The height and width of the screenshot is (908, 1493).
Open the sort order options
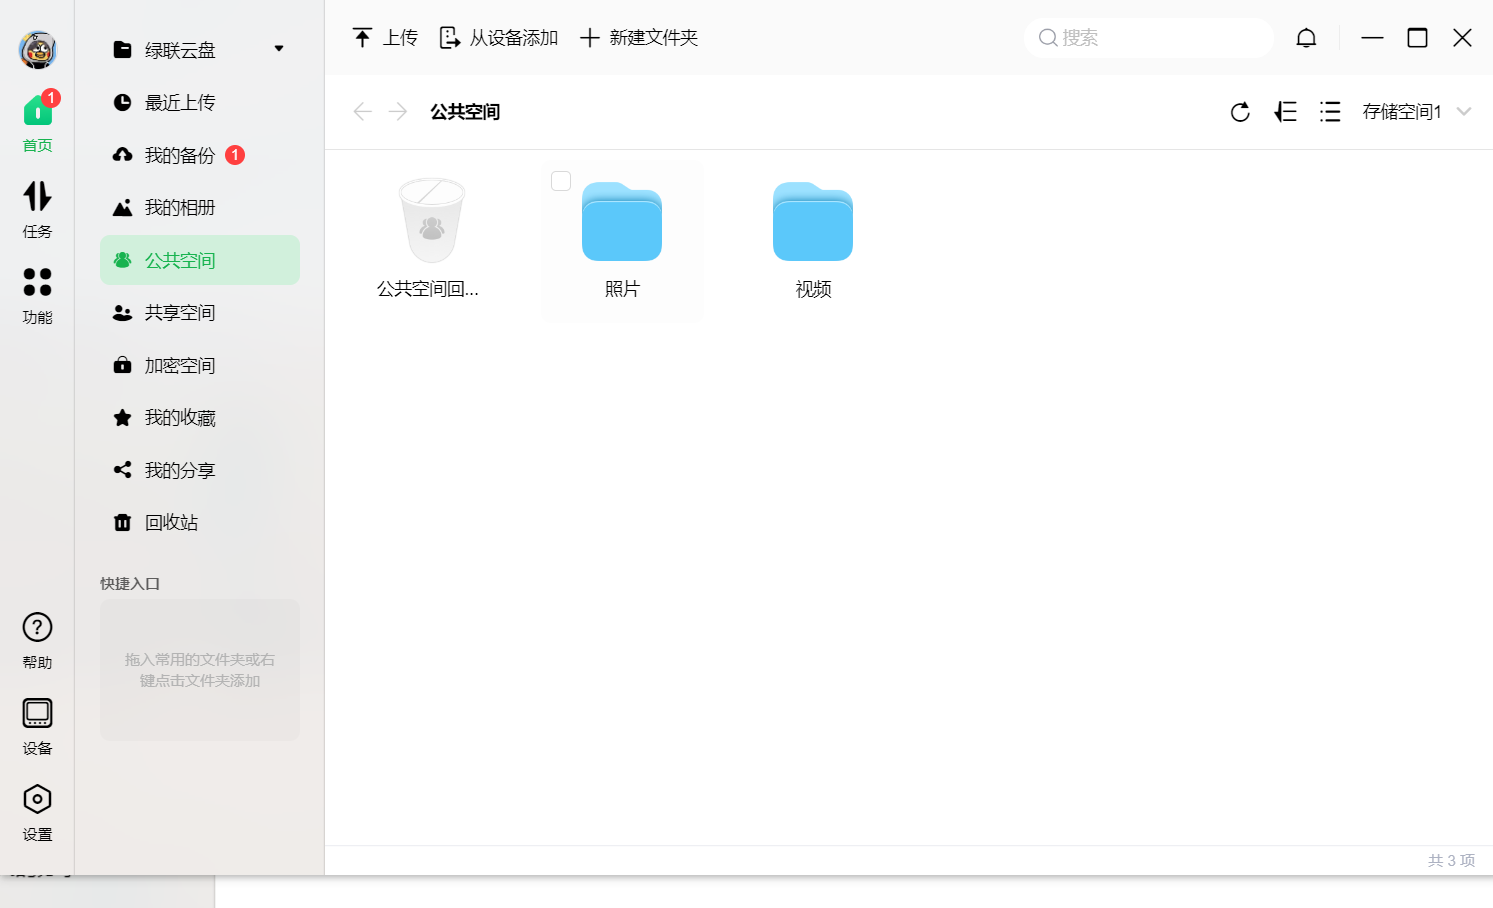pos(1286,112)
